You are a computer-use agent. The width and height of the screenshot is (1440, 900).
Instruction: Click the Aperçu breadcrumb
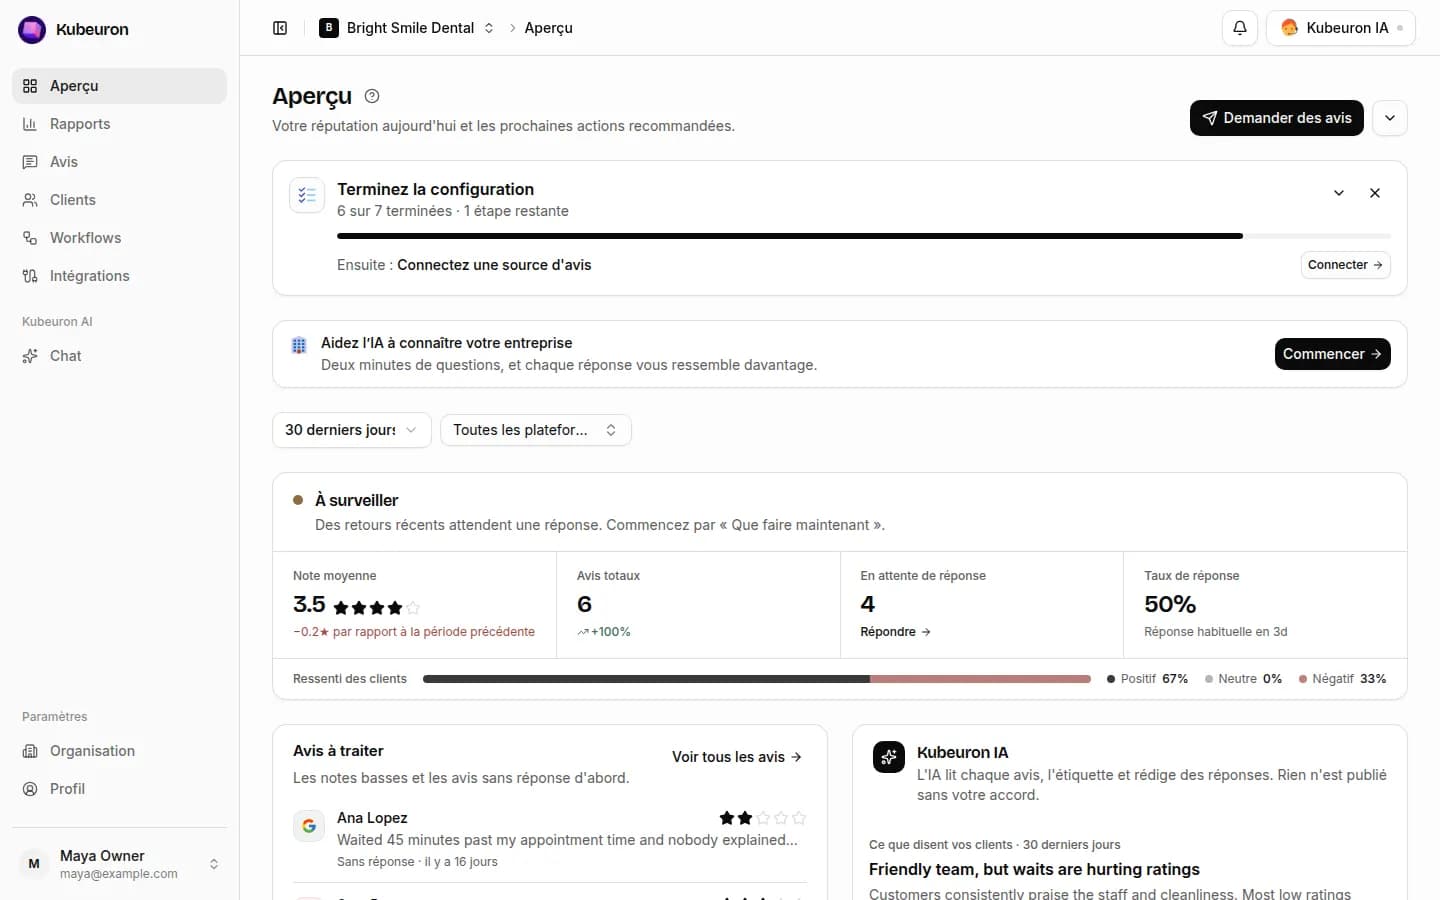point(548,28)
